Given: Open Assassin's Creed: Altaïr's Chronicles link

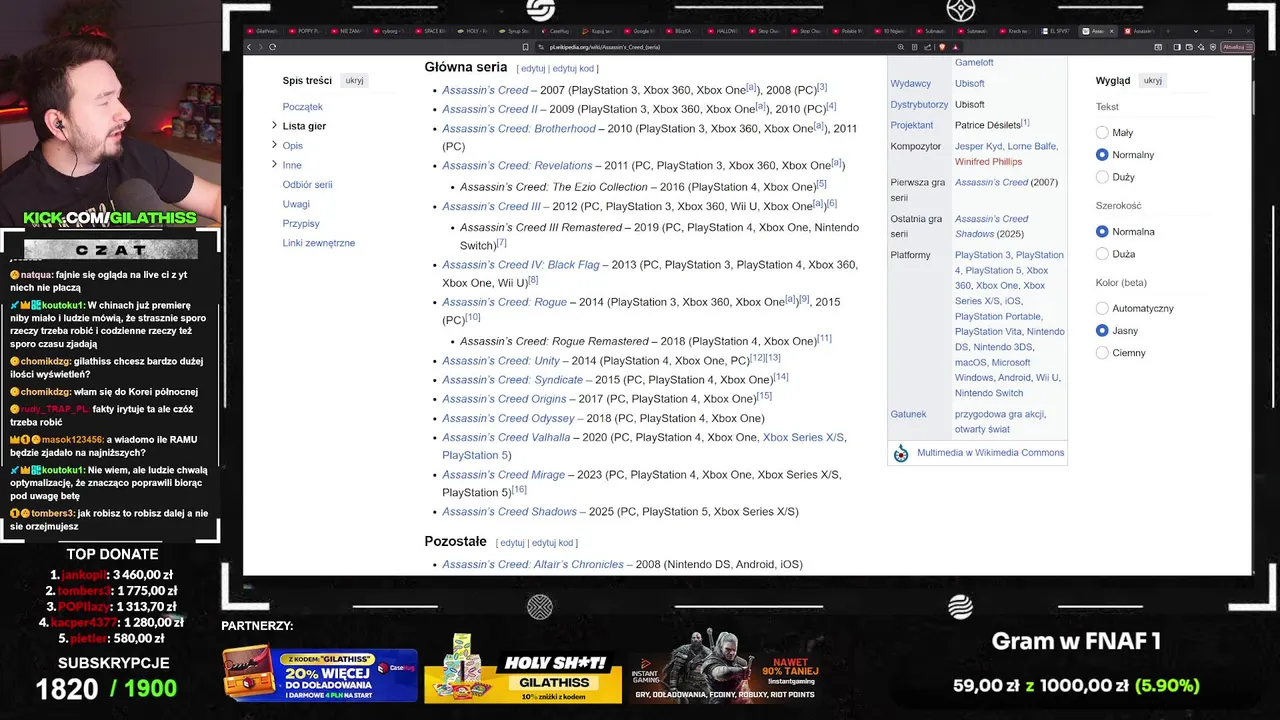Looking at the screenshot, I should [x=533, y=564].
